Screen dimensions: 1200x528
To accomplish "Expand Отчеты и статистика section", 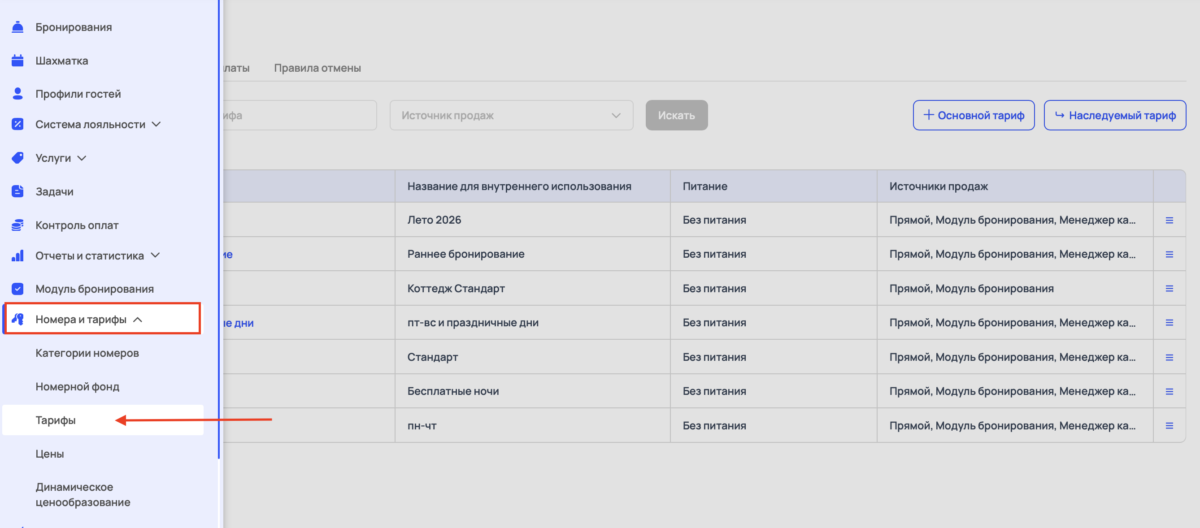I will coord(156,256).
